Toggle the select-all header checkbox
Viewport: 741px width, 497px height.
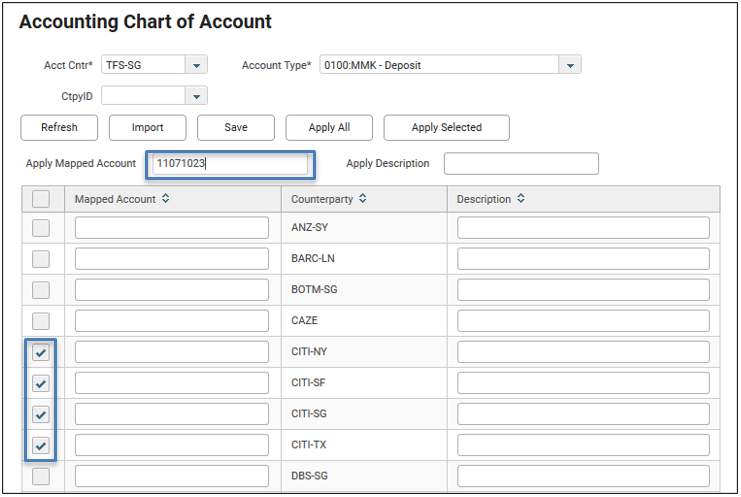[x=41, y=199]
